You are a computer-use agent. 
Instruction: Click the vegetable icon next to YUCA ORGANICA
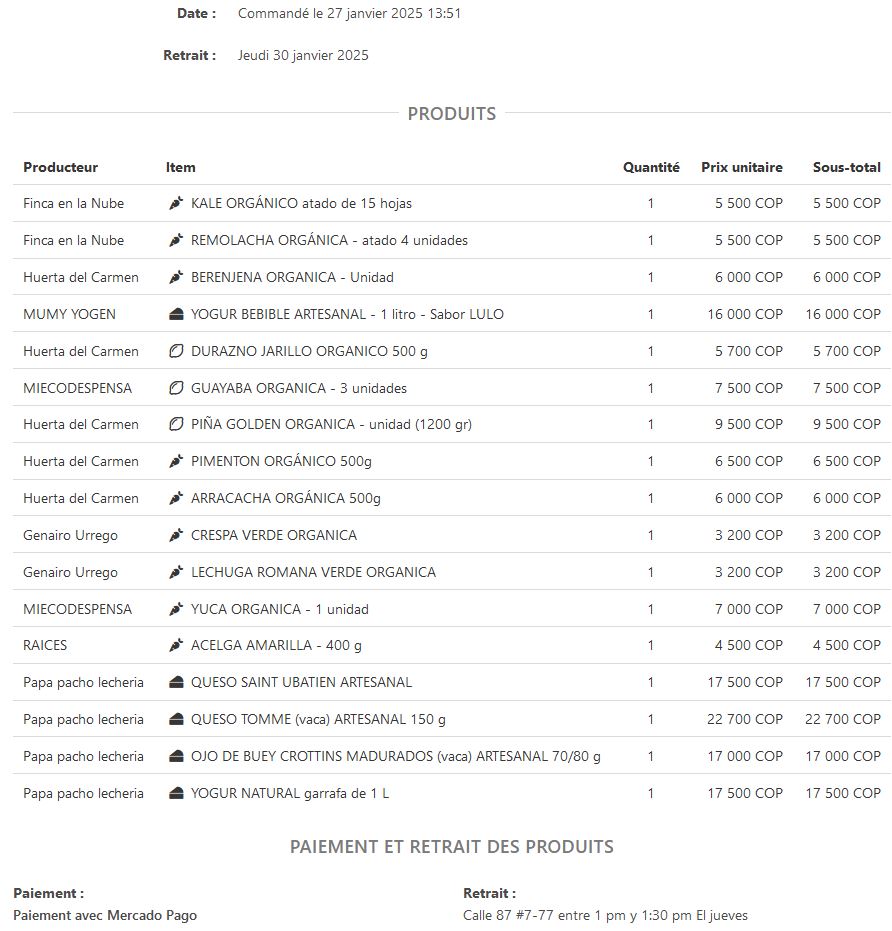(x=176, y=609)
